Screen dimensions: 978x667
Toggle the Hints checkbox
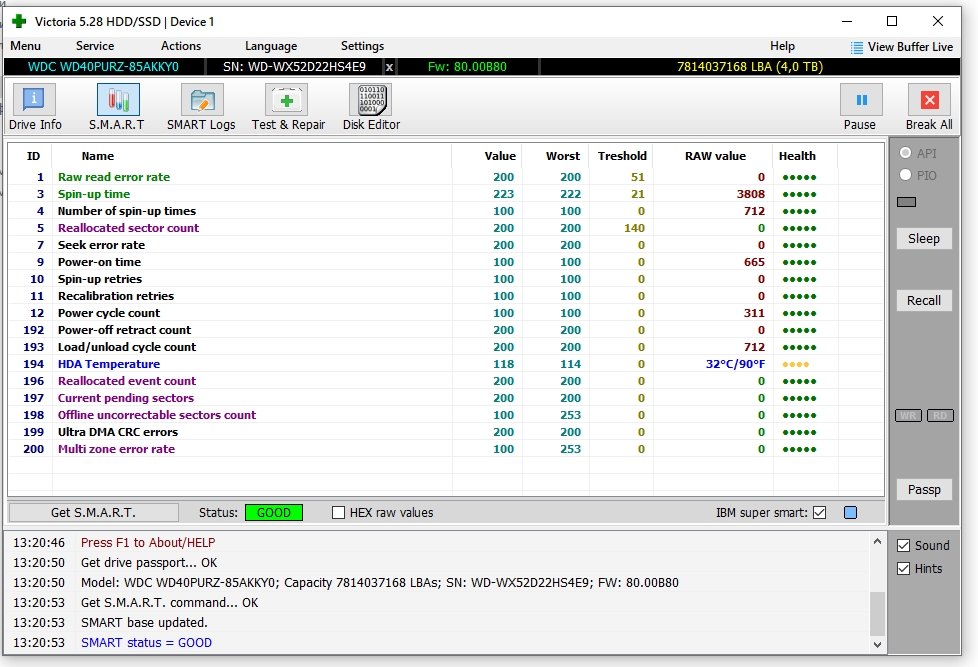(x=903, y=568)
